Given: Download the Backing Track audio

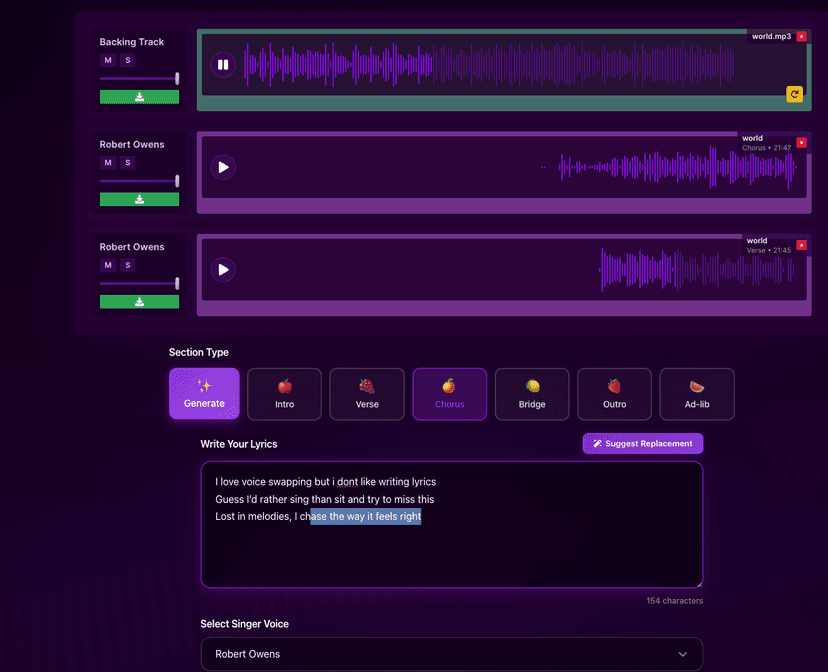Looking at the screenshot, I should (139, 96).
